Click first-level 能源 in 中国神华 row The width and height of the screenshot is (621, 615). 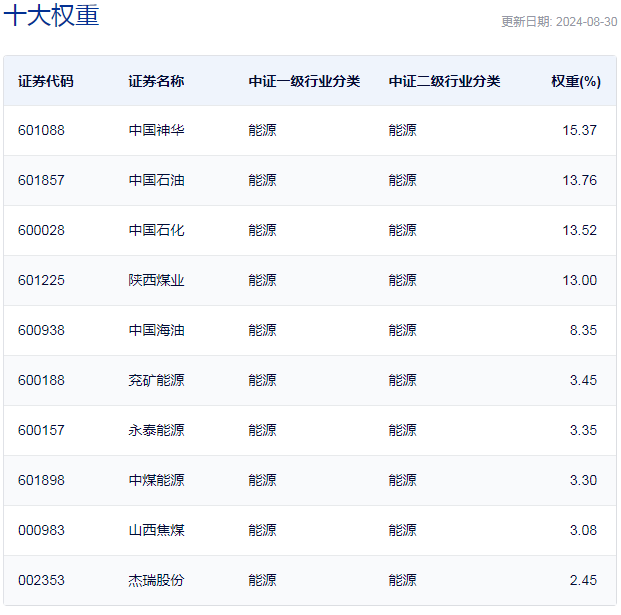pos(262,130)
